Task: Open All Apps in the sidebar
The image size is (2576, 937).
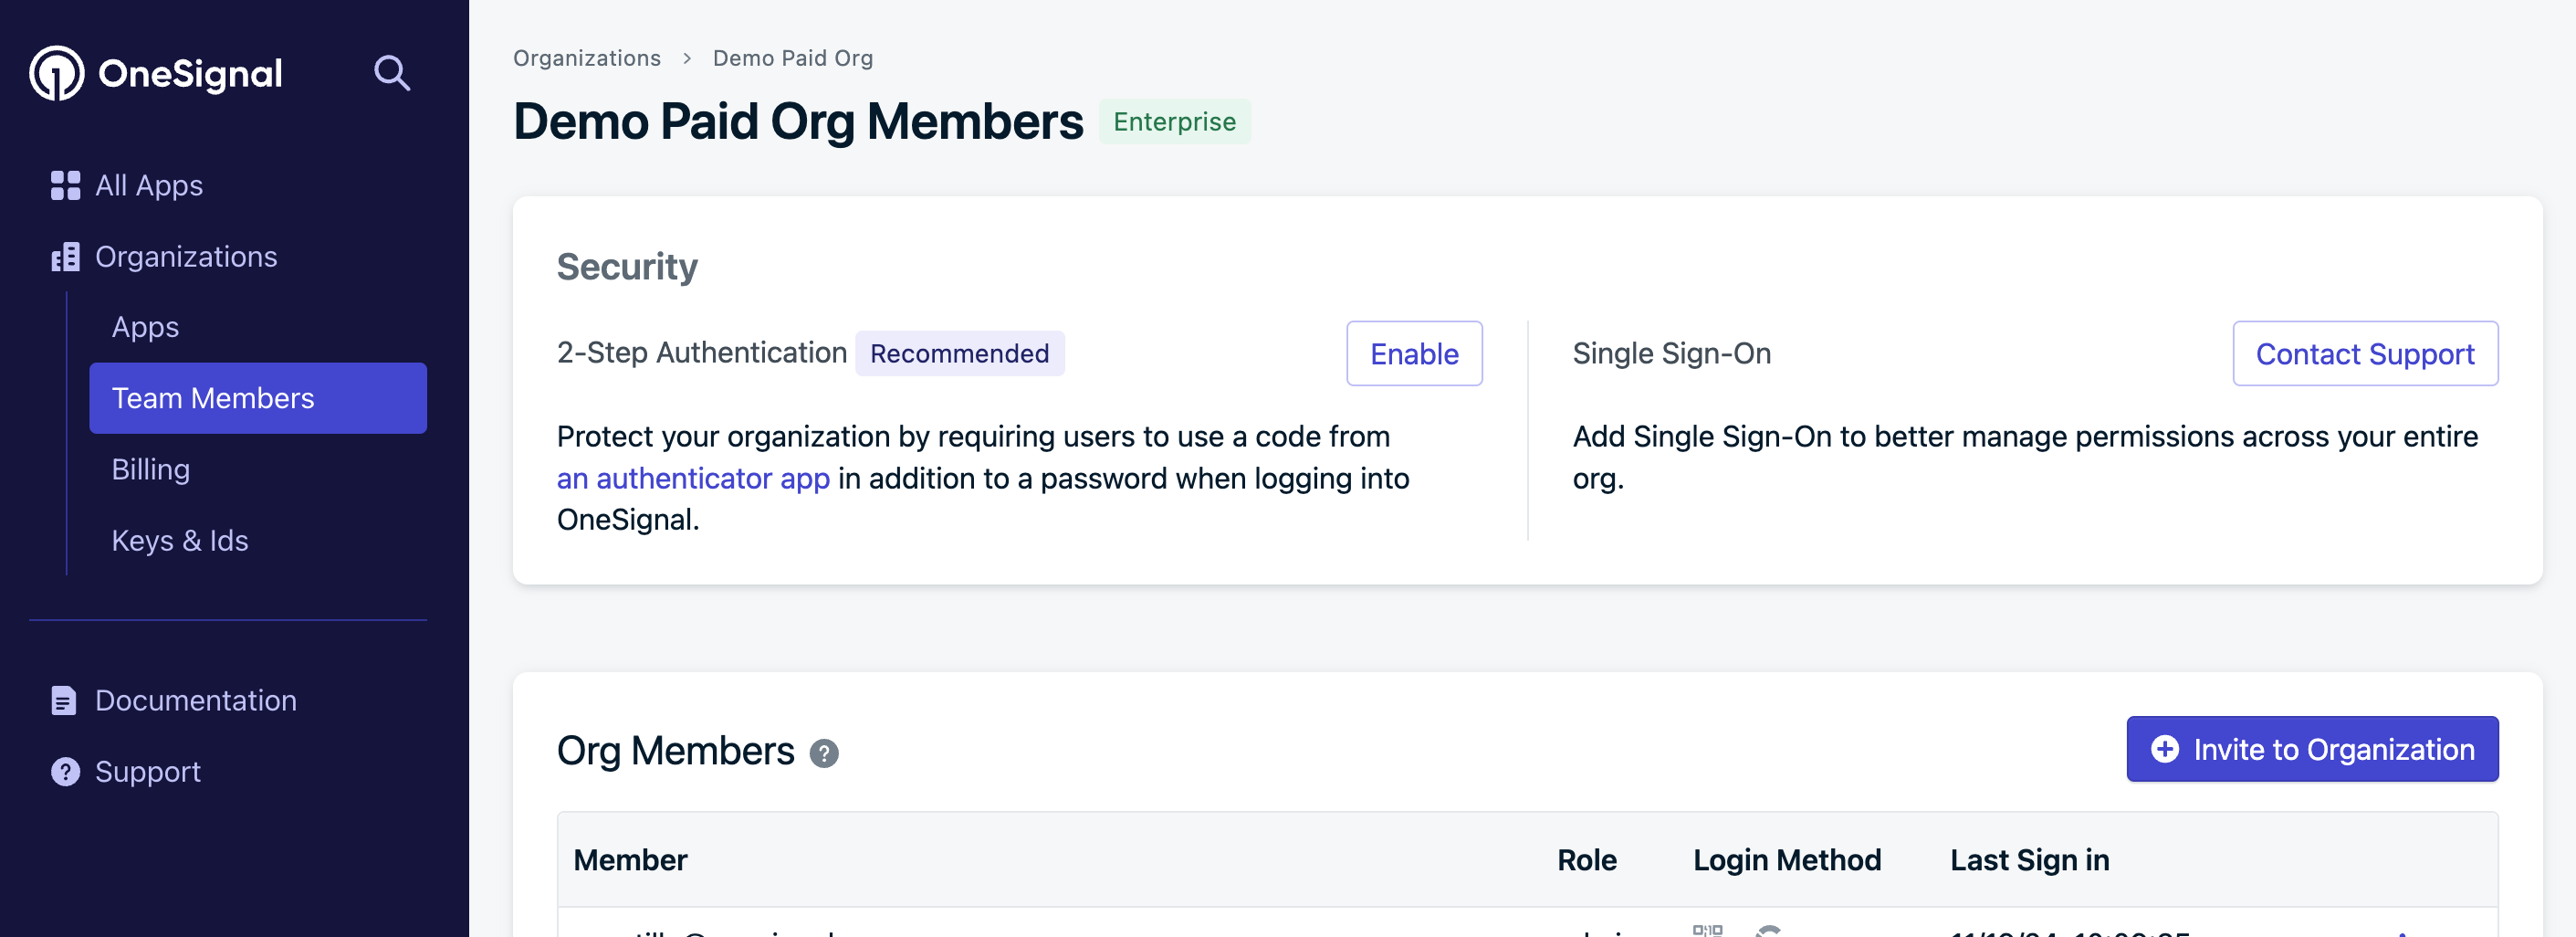Action: point(149,185)
